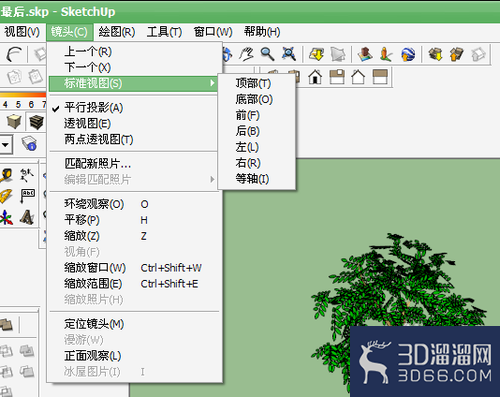The image size is (500, 397).
Task: Select 后(B) back view
Action: (257, 131)
